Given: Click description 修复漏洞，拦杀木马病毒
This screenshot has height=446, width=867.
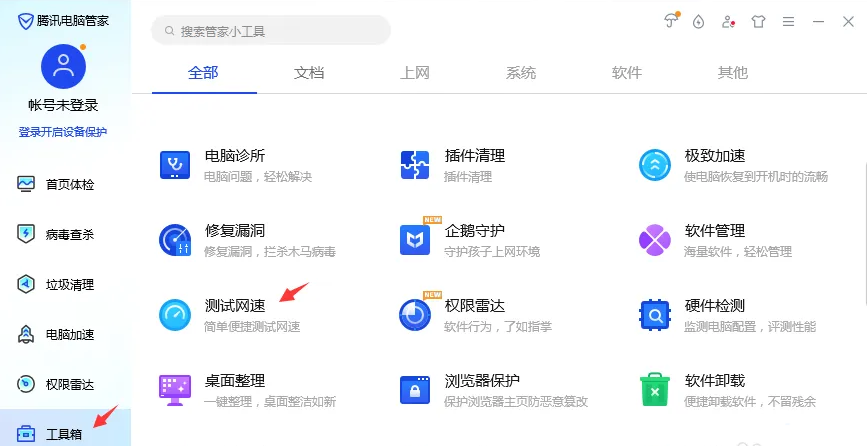Looking at the screenshot, I should [x=270, y=252].
